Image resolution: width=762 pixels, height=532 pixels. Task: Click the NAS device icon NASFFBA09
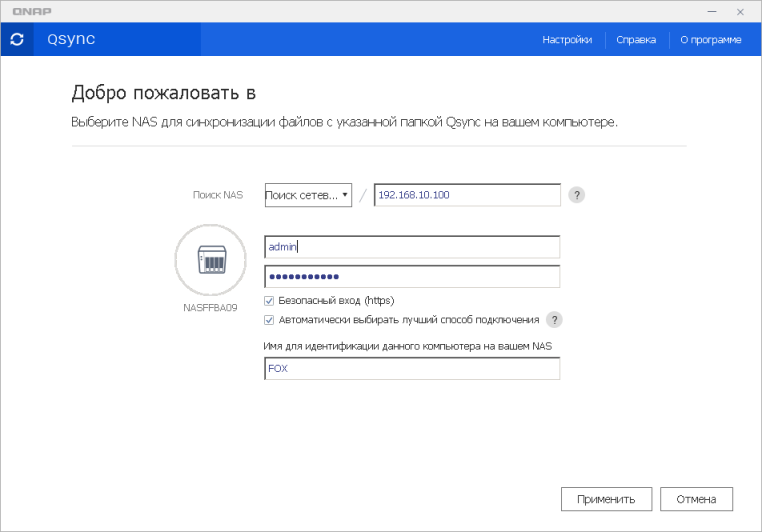211,260
